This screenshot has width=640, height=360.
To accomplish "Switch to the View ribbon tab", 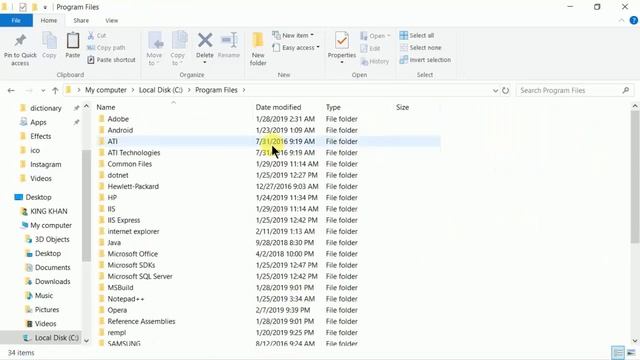I will [x=111, y=20].
